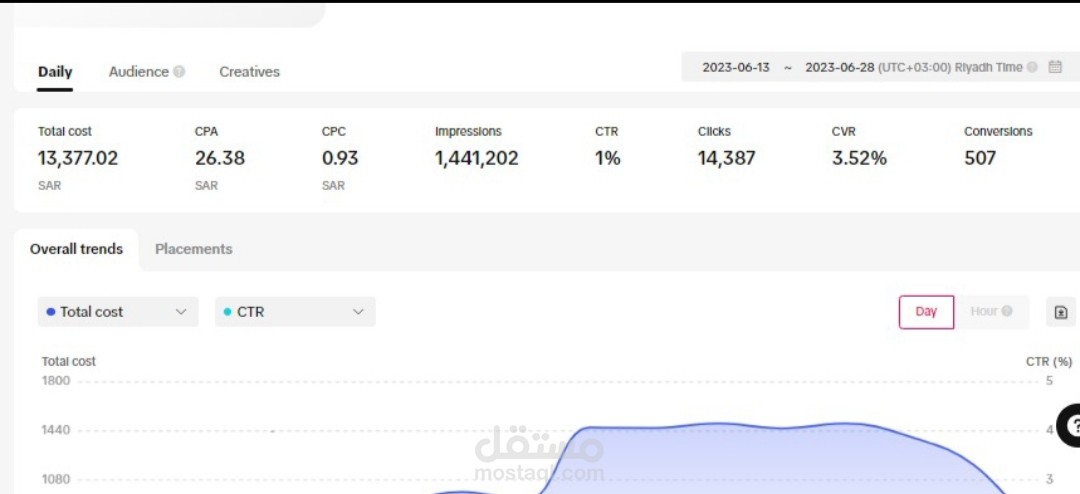
Task: Switch to the Daily tab
Action: [55, 72]
